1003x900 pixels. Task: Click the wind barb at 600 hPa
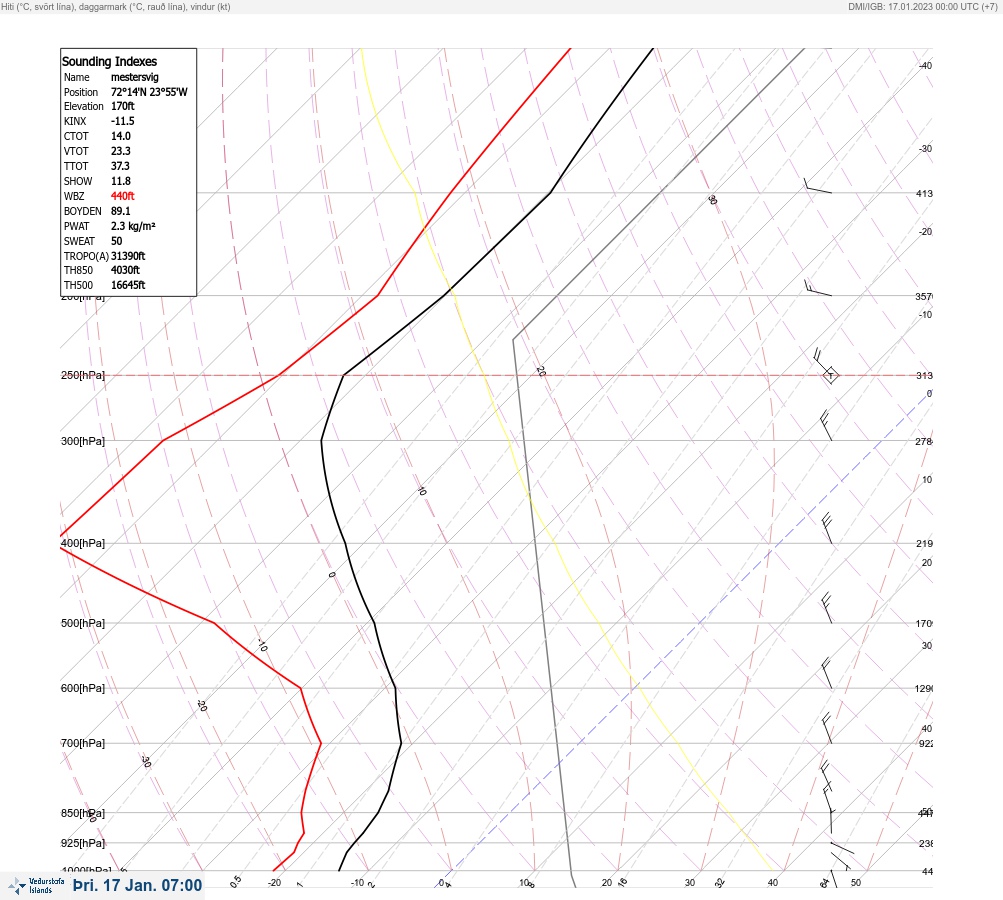click(826, 673)
